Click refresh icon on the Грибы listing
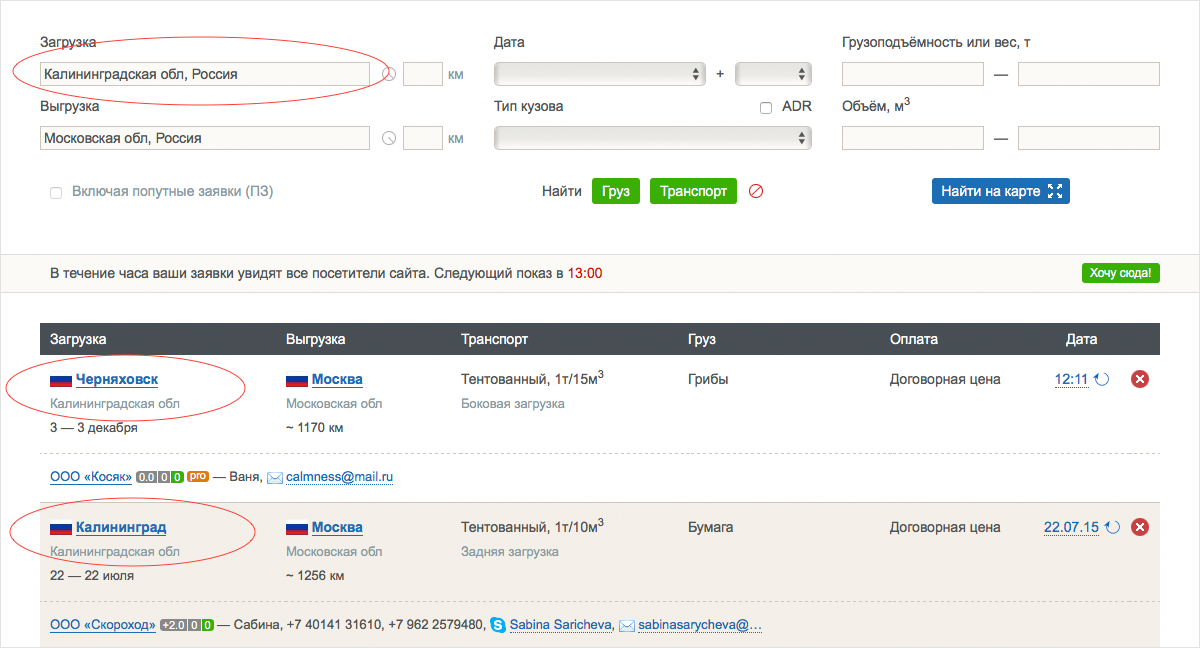This screenshot has height=648, width=1200. point(1101,380)
